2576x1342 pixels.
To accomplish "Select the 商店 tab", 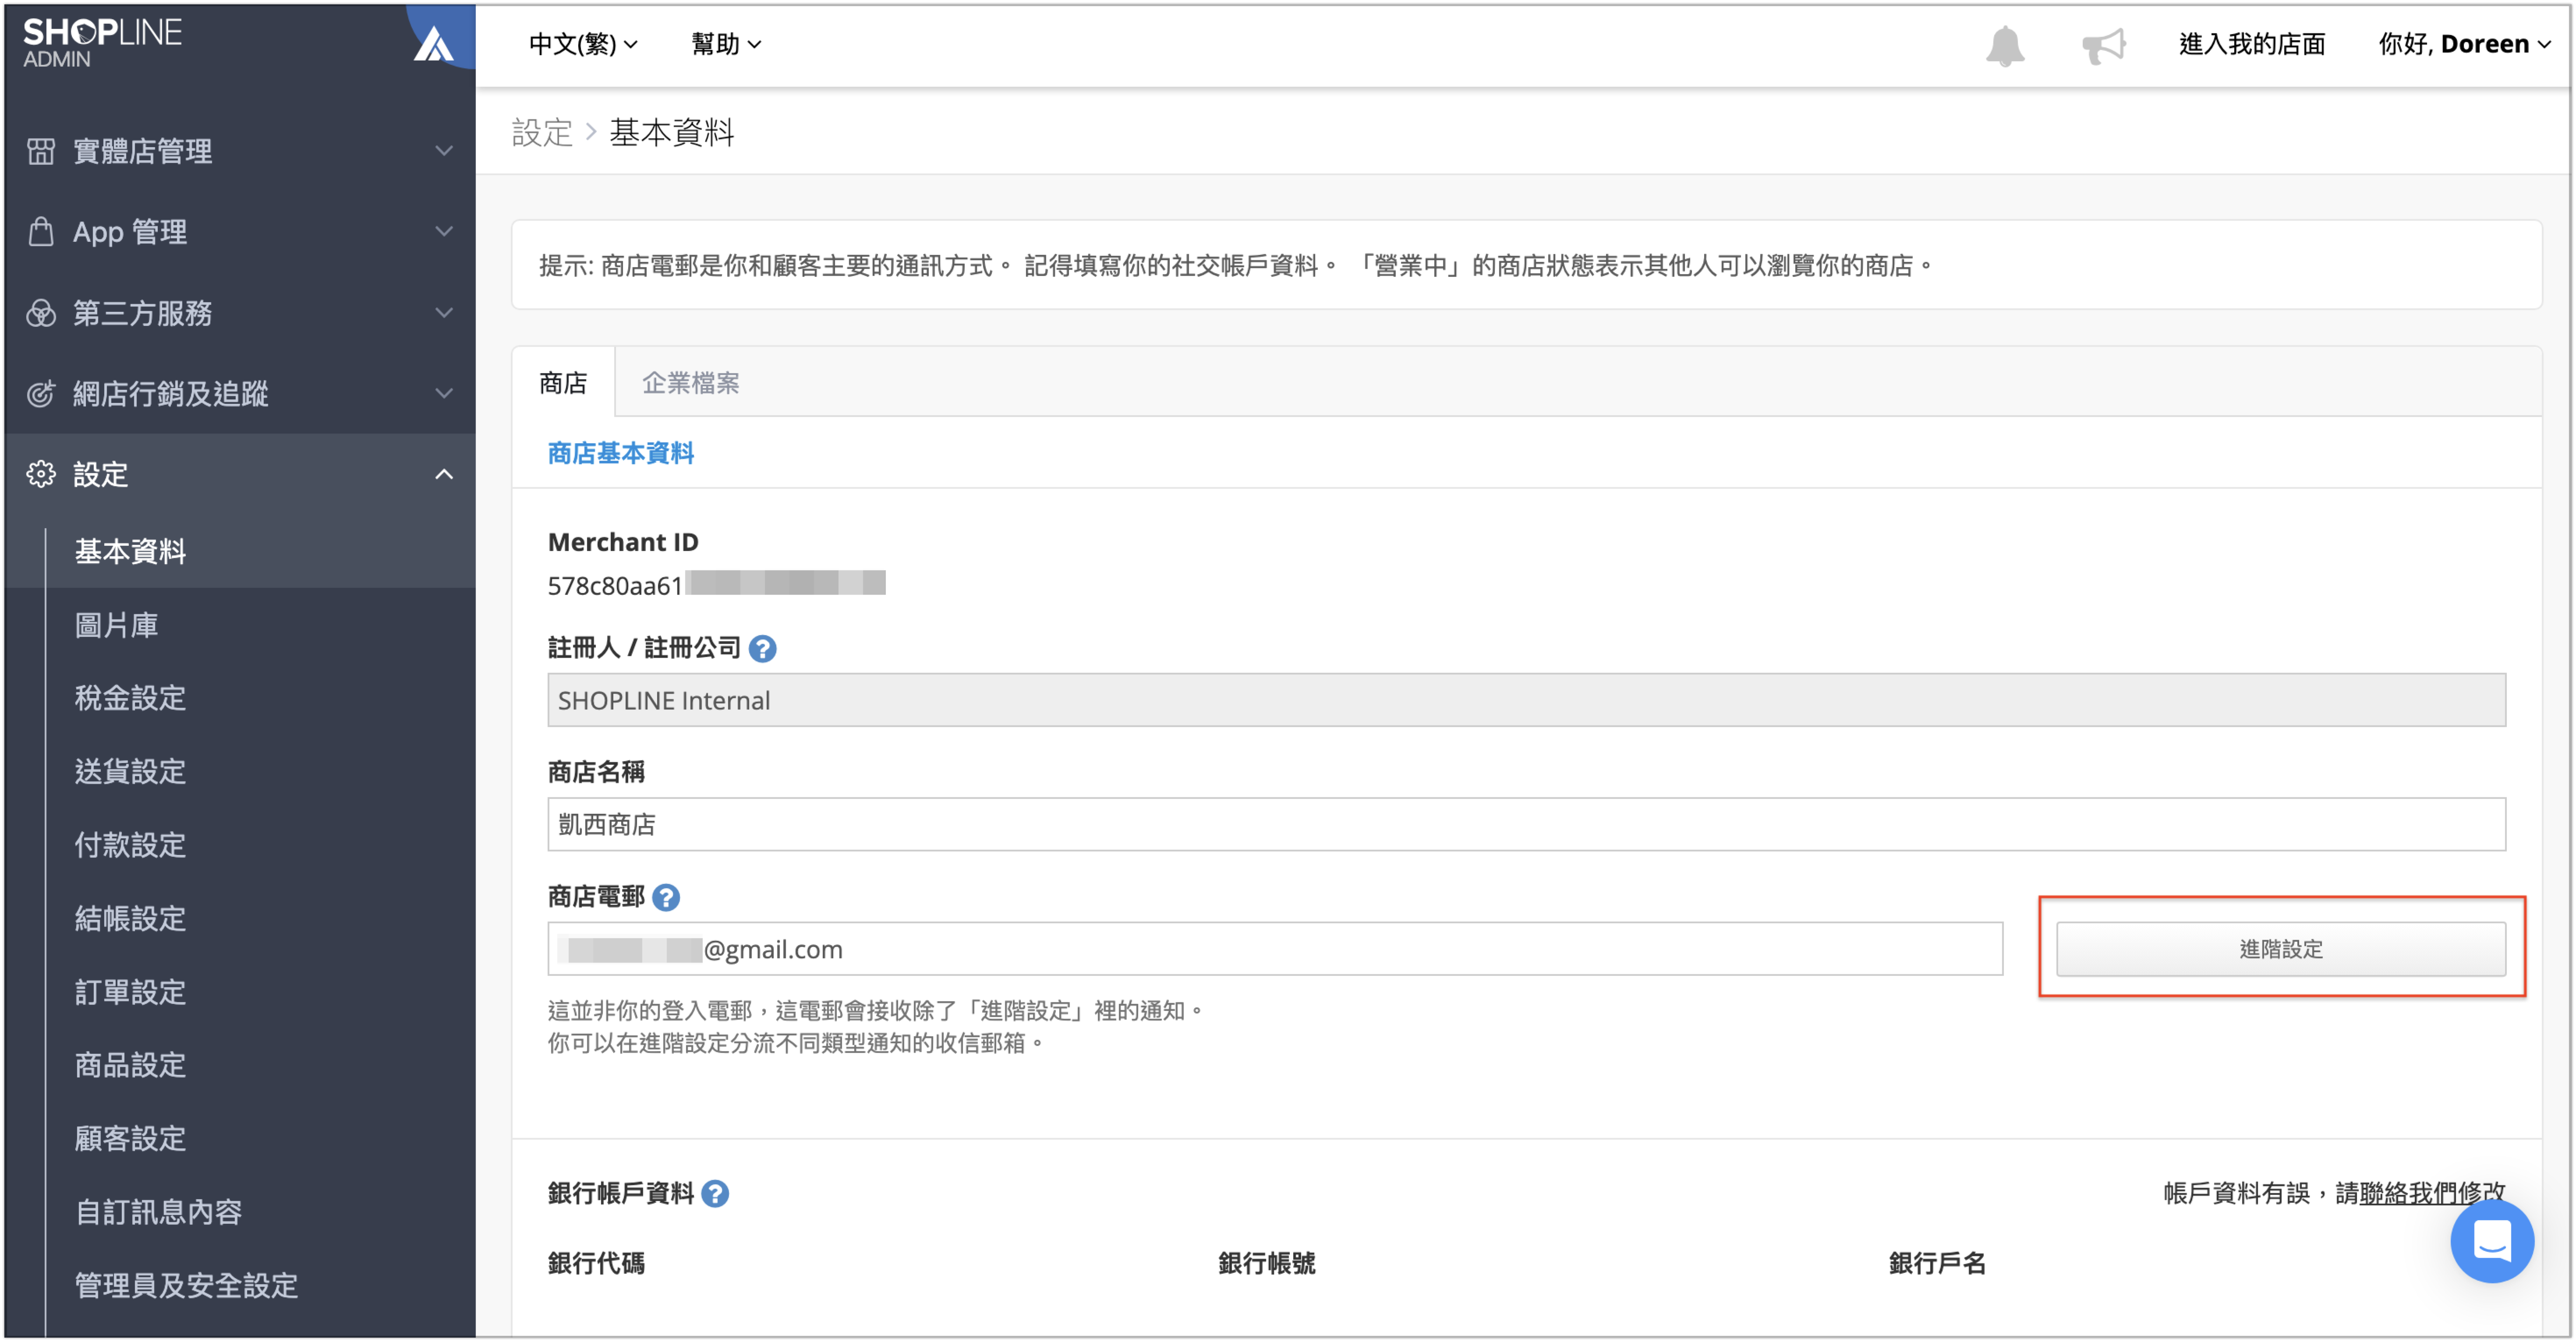I will 563,383.
